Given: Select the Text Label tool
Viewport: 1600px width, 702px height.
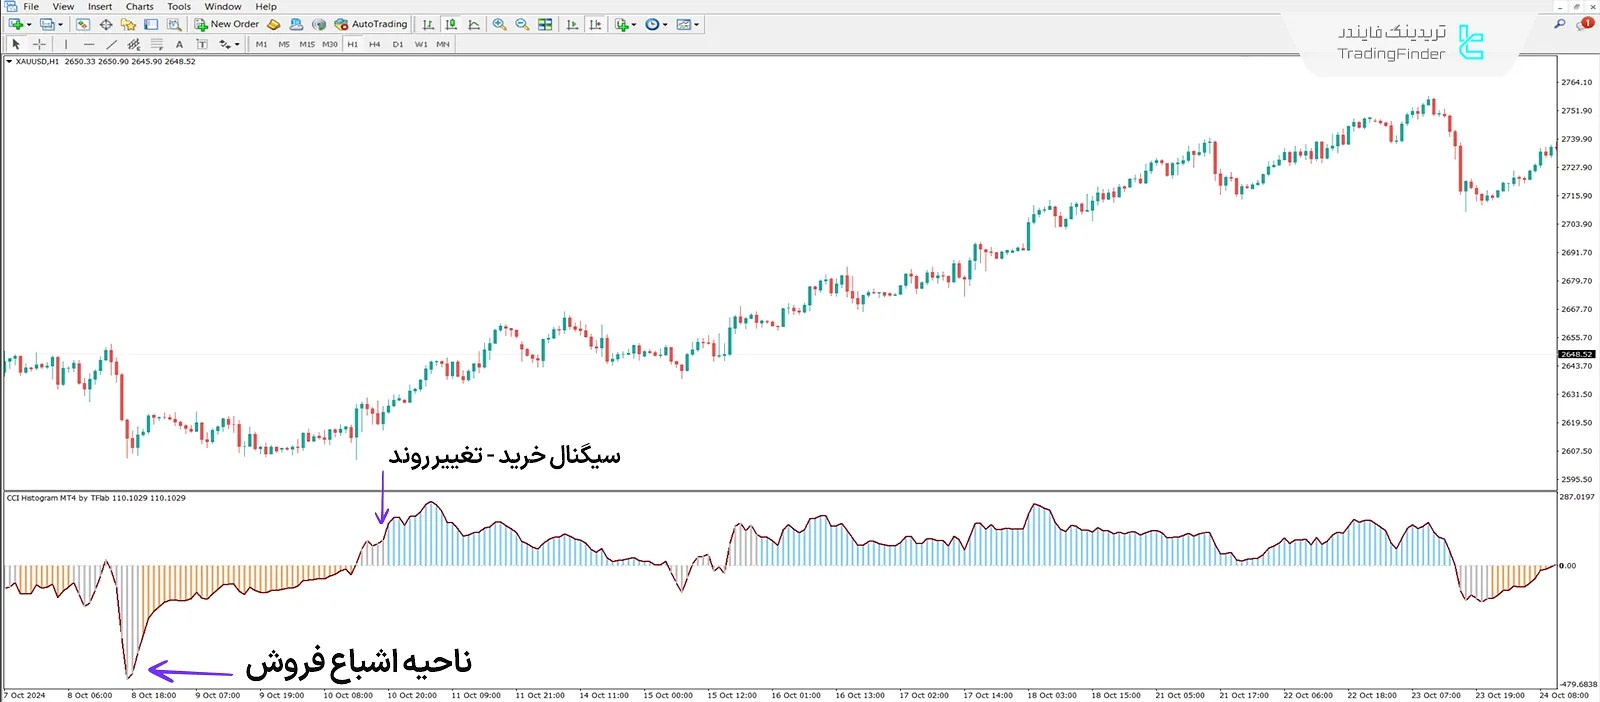Looking at the screenshot, I should [202, 44].
